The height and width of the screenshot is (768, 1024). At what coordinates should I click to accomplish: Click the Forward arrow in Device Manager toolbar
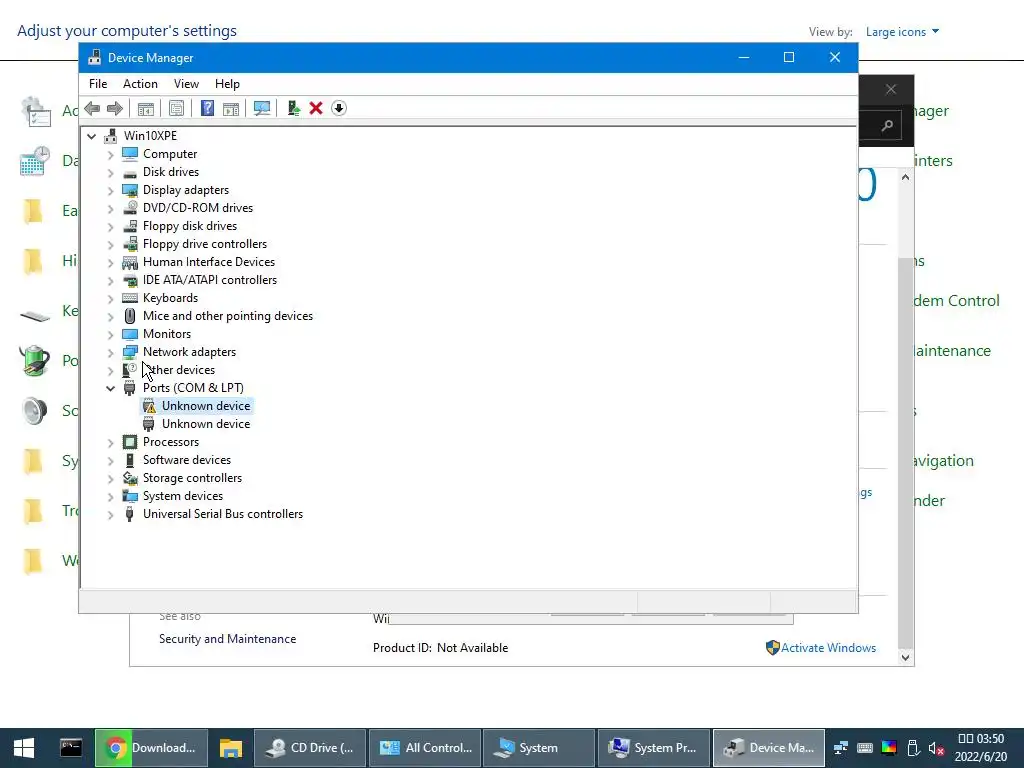point(115,108)
